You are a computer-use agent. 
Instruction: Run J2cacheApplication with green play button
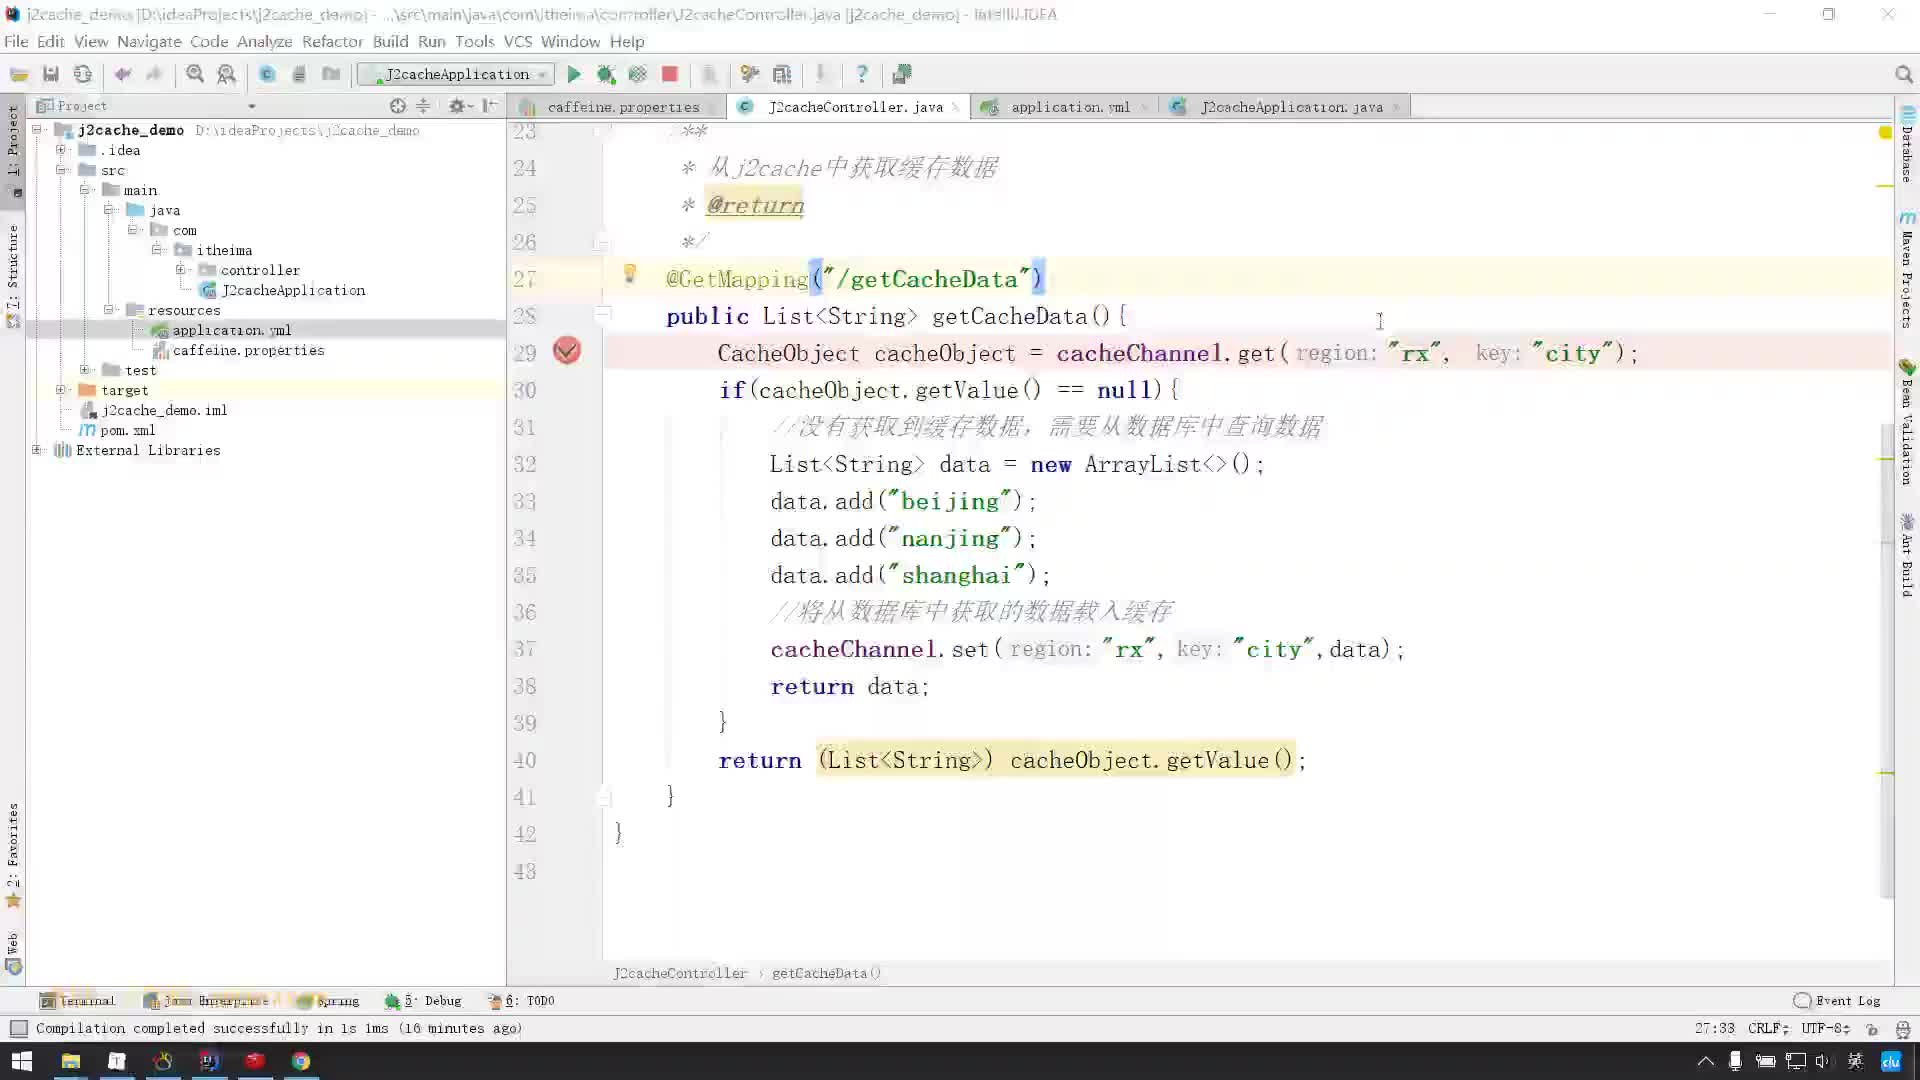(574, 74)
